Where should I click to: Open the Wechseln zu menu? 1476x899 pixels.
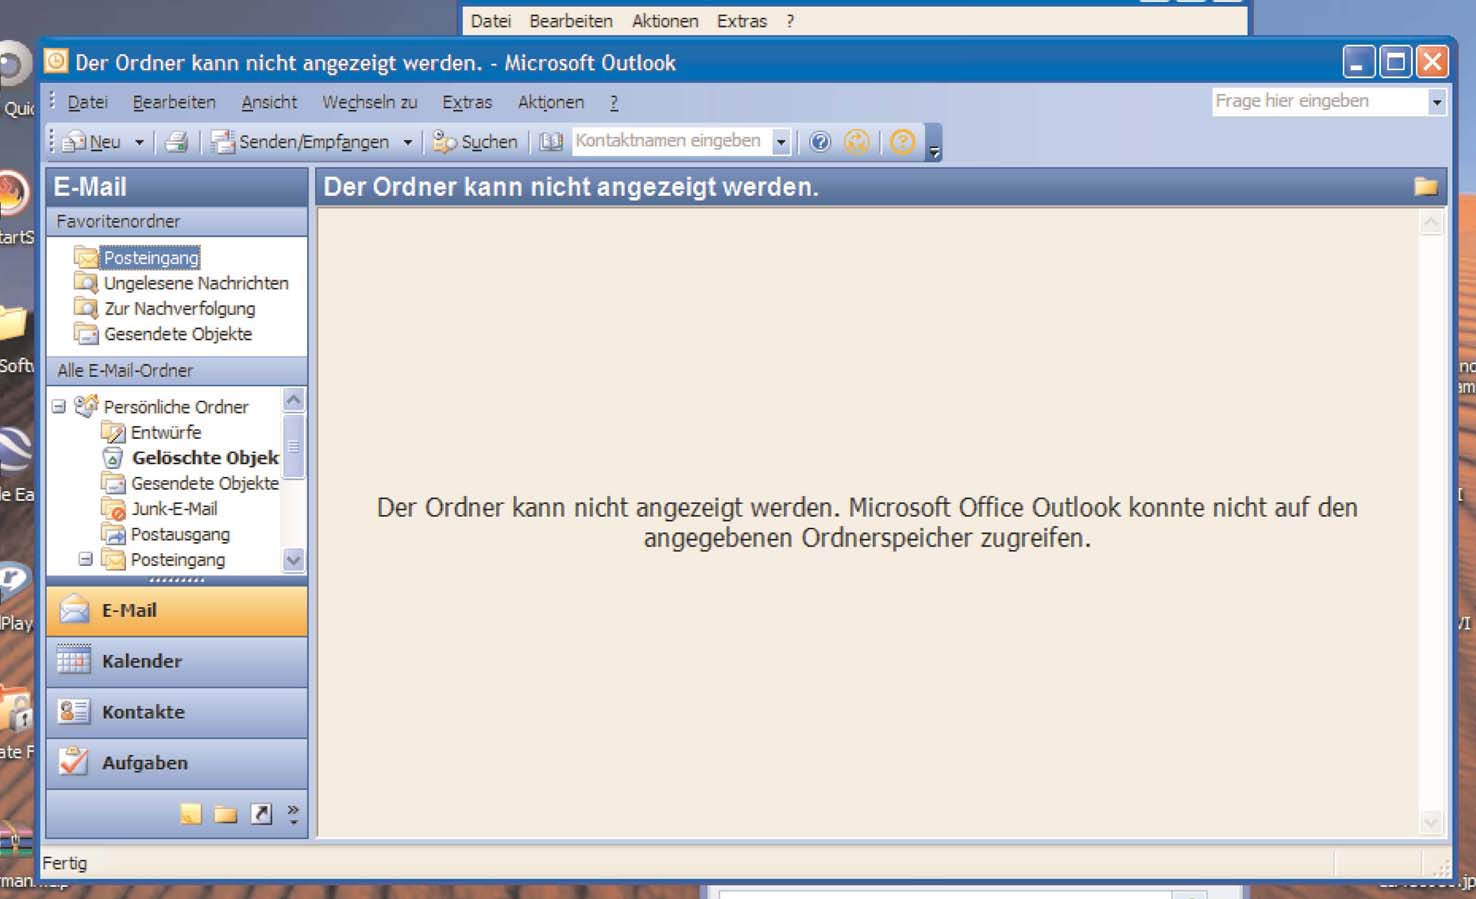click(370, 102)
